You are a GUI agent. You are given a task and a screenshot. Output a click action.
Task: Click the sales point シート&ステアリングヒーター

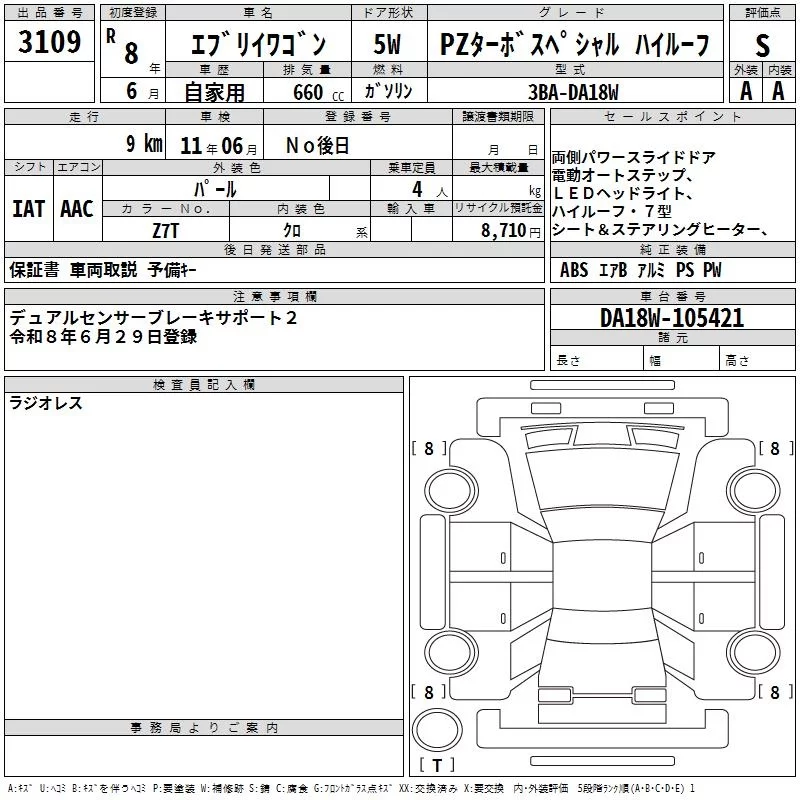click(x=660, y=230)
